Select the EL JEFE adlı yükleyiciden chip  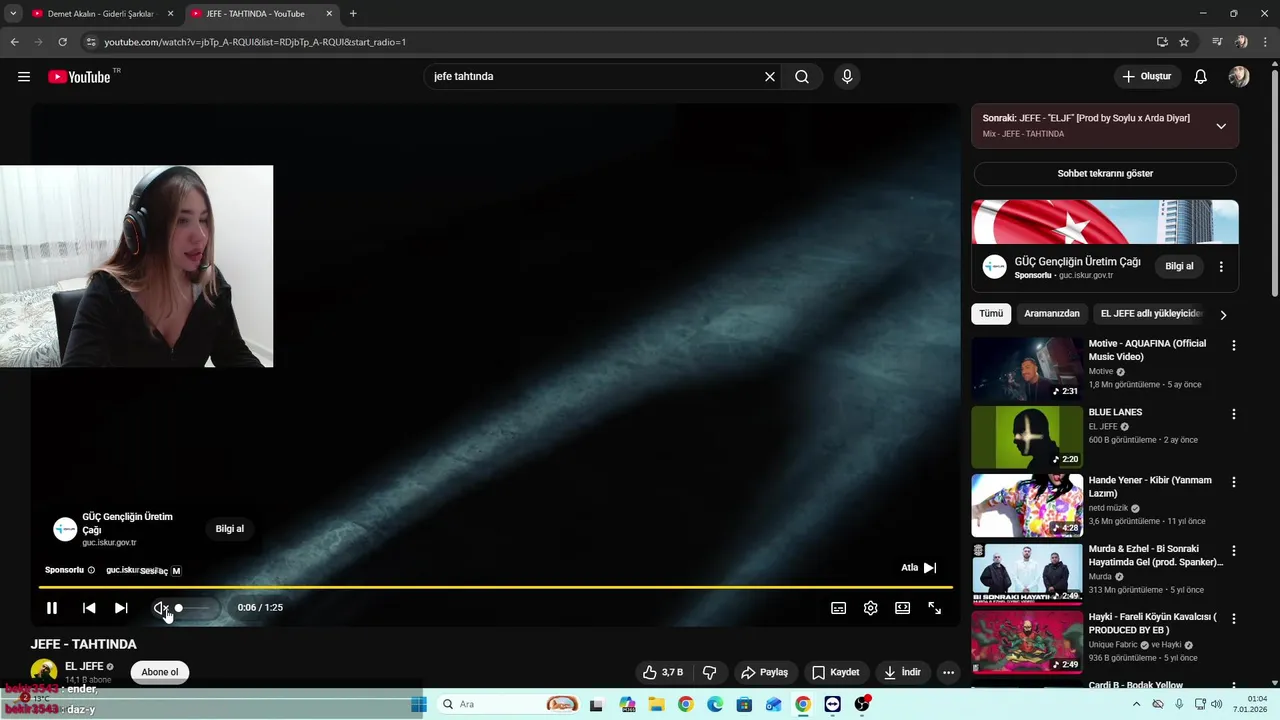1150,314
